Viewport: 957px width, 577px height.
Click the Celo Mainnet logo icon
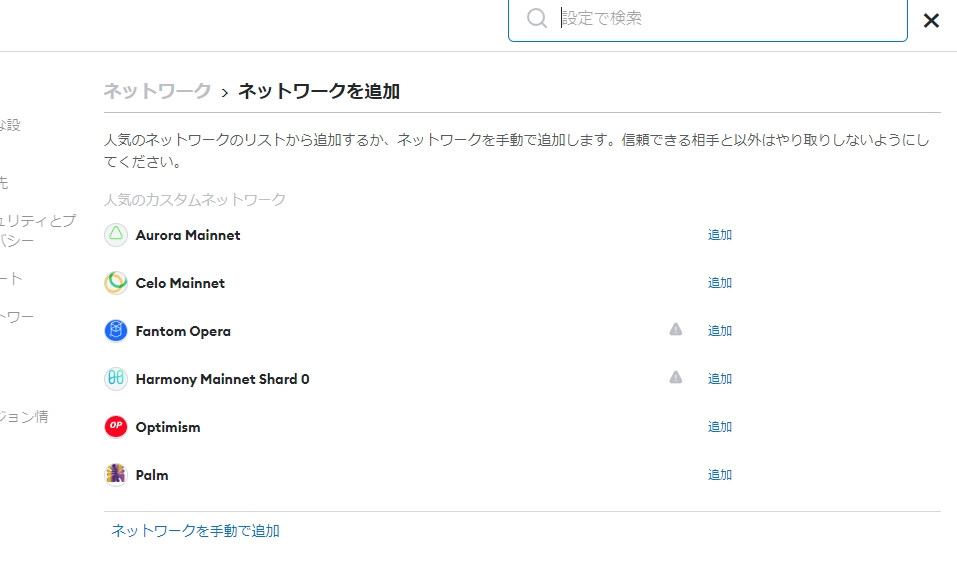point(116,283)
